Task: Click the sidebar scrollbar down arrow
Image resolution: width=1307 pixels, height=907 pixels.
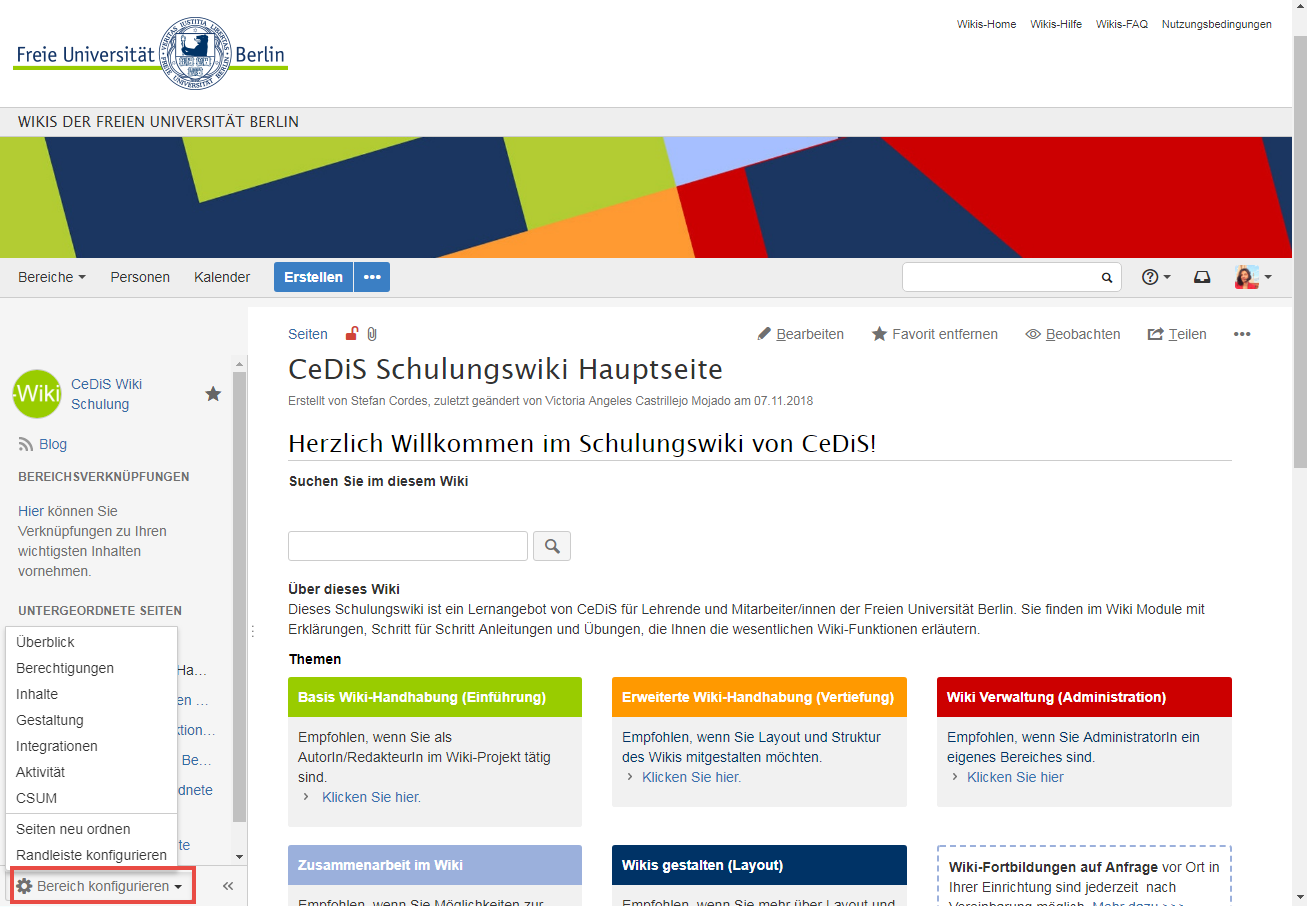Action: tap(239, 856)
